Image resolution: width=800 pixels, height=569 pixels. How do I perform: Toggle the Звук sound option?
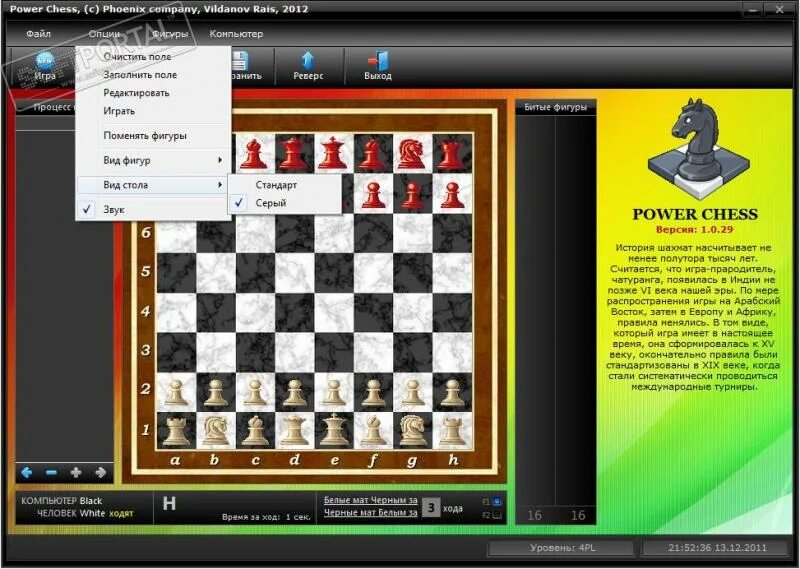[x=153, y=209]
